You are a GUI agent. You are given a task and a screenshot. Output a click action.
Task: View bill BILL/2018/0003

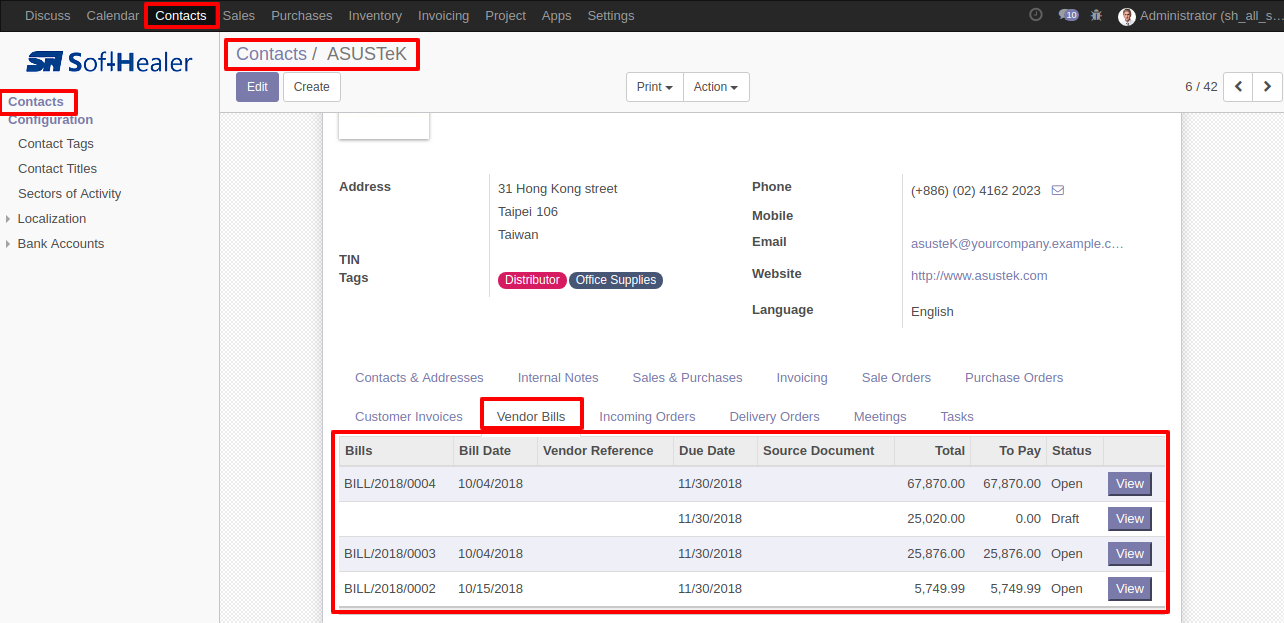point(1130,554)
